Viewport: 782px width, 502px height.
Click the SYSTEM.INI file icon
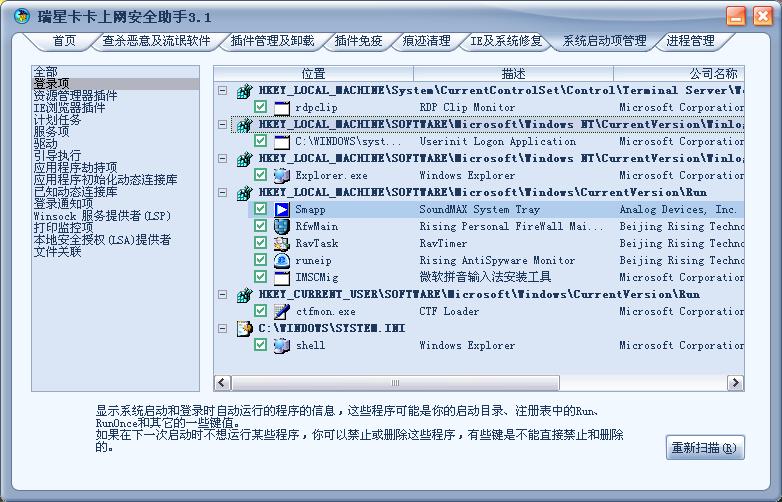[x=244, y=329]
